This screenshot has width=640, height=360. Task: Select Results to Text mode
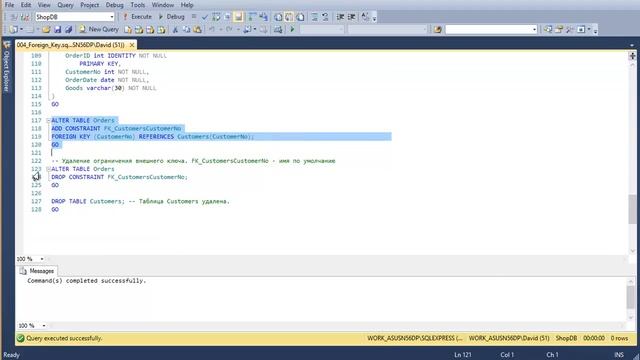(278, 17)
